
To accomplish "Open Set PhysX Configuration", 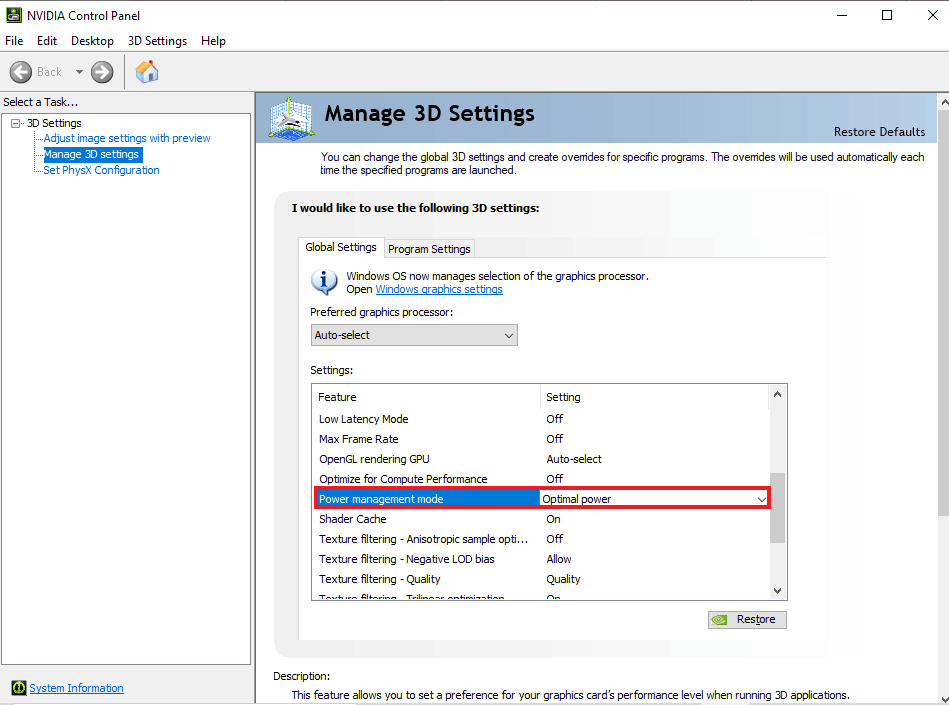I will (101, 170).
